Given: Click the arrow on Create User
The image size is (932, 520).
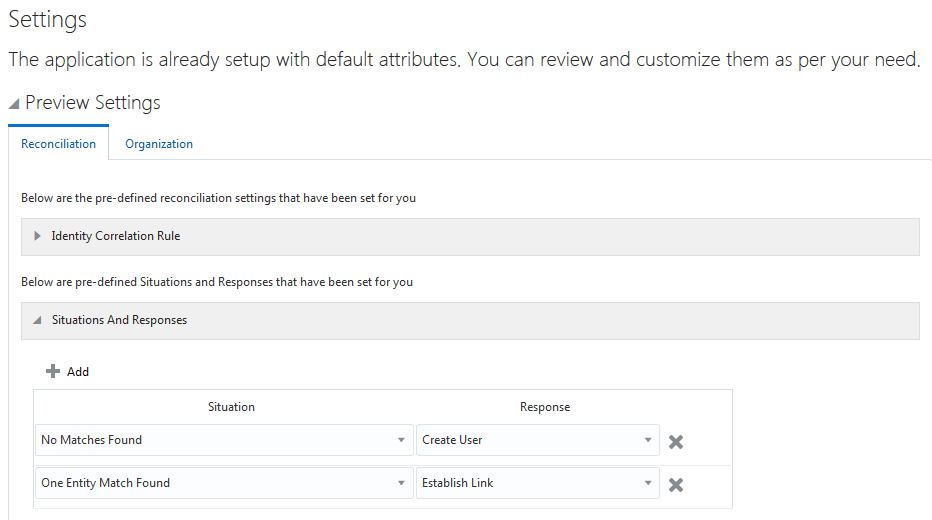Looking at the screenshot, I should click(x=648, y=440).
